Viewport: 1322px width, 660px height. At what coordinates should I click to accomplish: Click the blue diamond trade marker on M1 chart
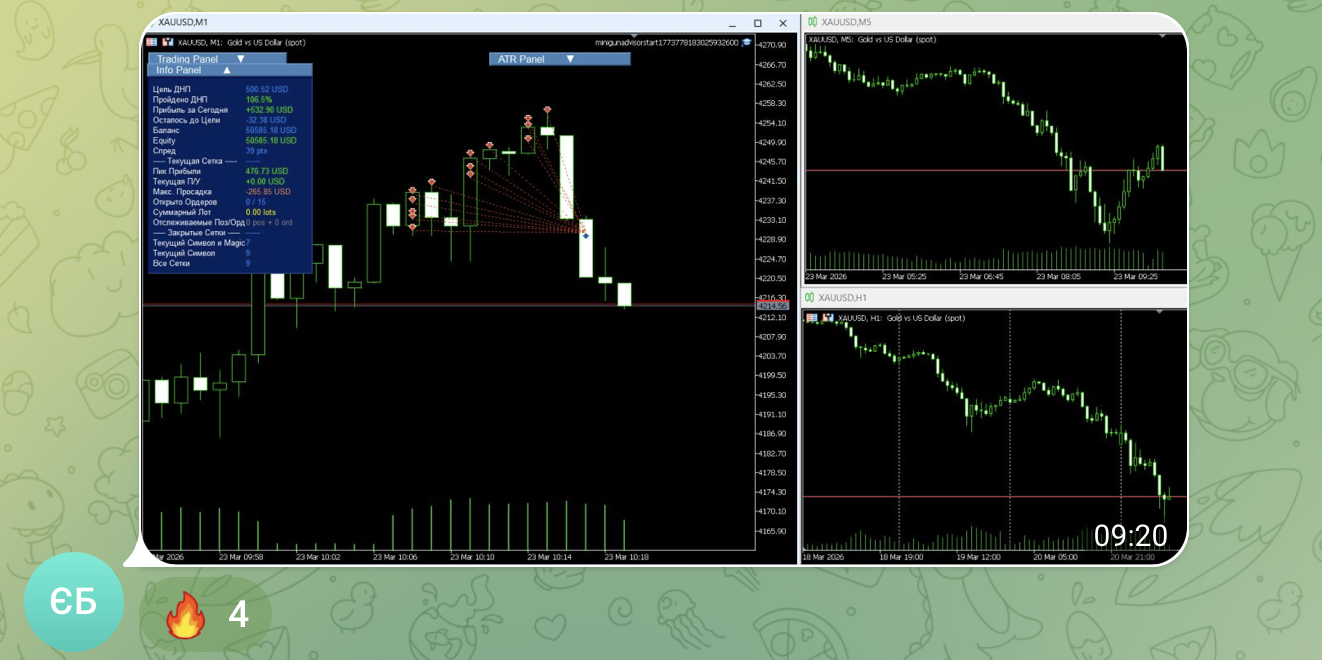click(x=586, y=236)
